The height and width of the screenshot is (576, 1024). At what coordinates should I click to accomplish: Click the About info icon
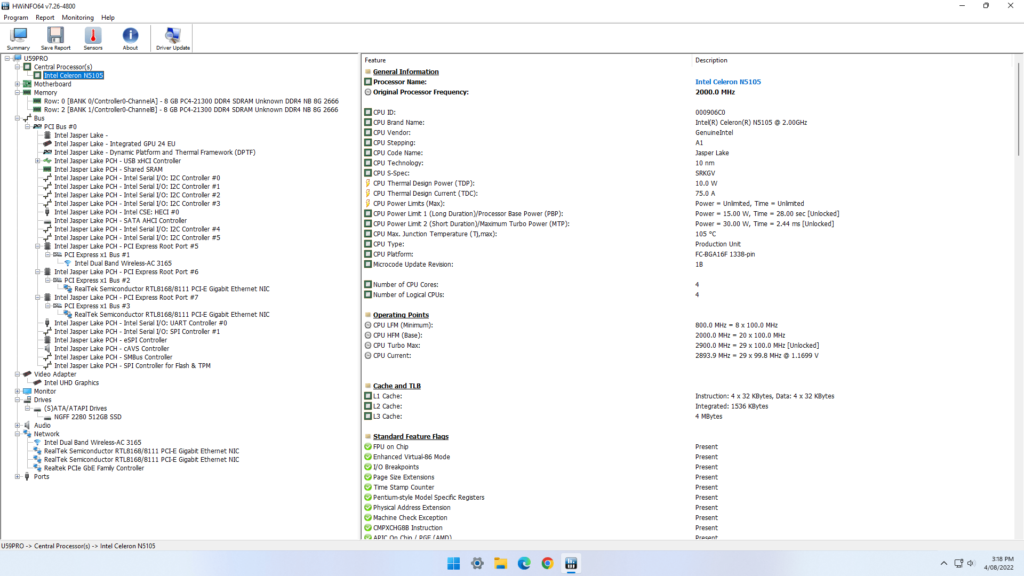130,38
